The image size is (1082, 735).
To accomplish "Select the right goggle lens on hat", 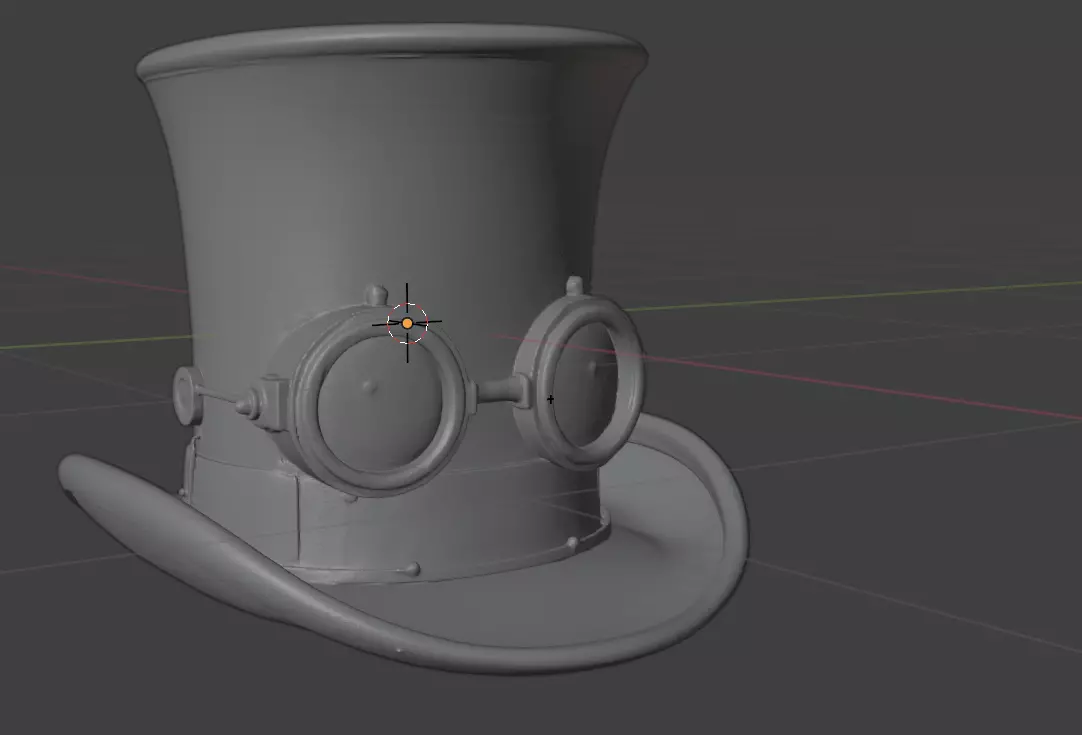I will tap(585, 384).
